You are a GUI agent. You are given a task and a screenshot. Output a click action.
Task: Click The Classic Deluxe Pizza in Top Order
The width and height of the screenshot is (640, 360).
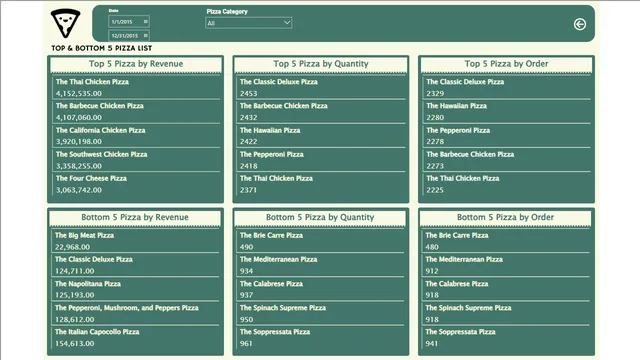[465, 82]
